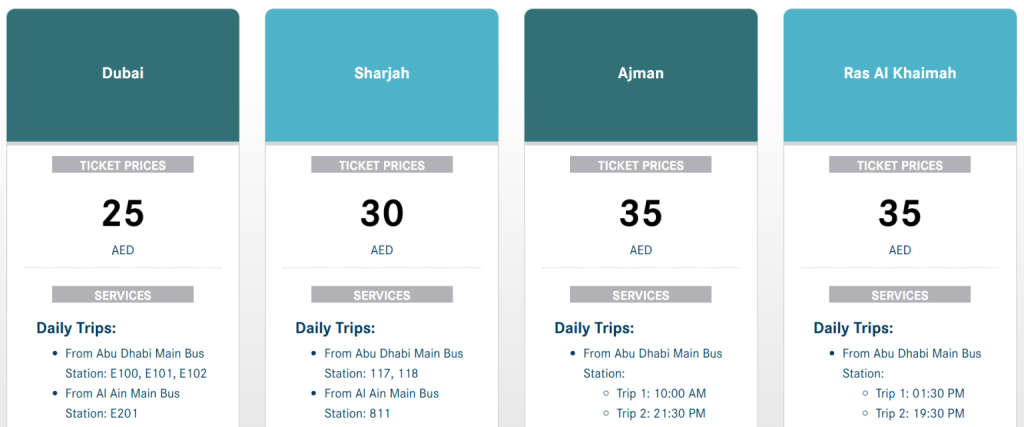
Task: Open the Ajman destination card header
Action: pyautogui.click(x=641, y=75)
